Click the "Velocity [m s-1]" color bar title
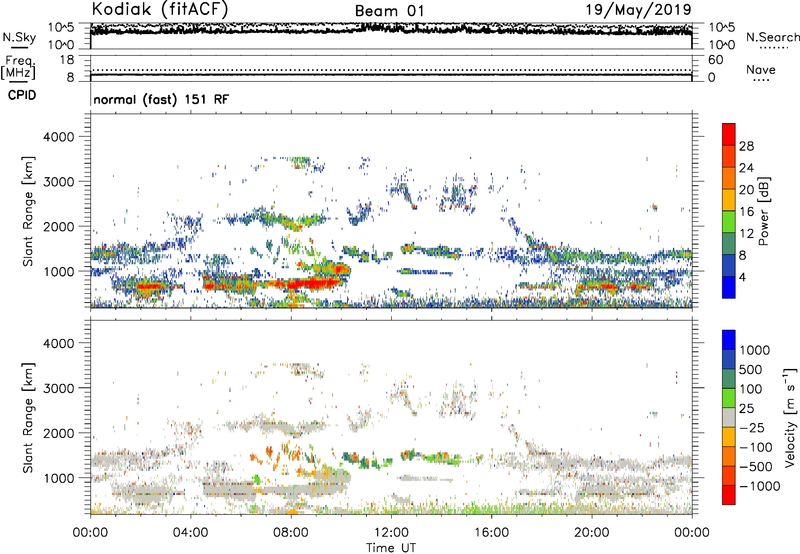Viewport: 800px width, 554px height. click(x=790, y=417)
